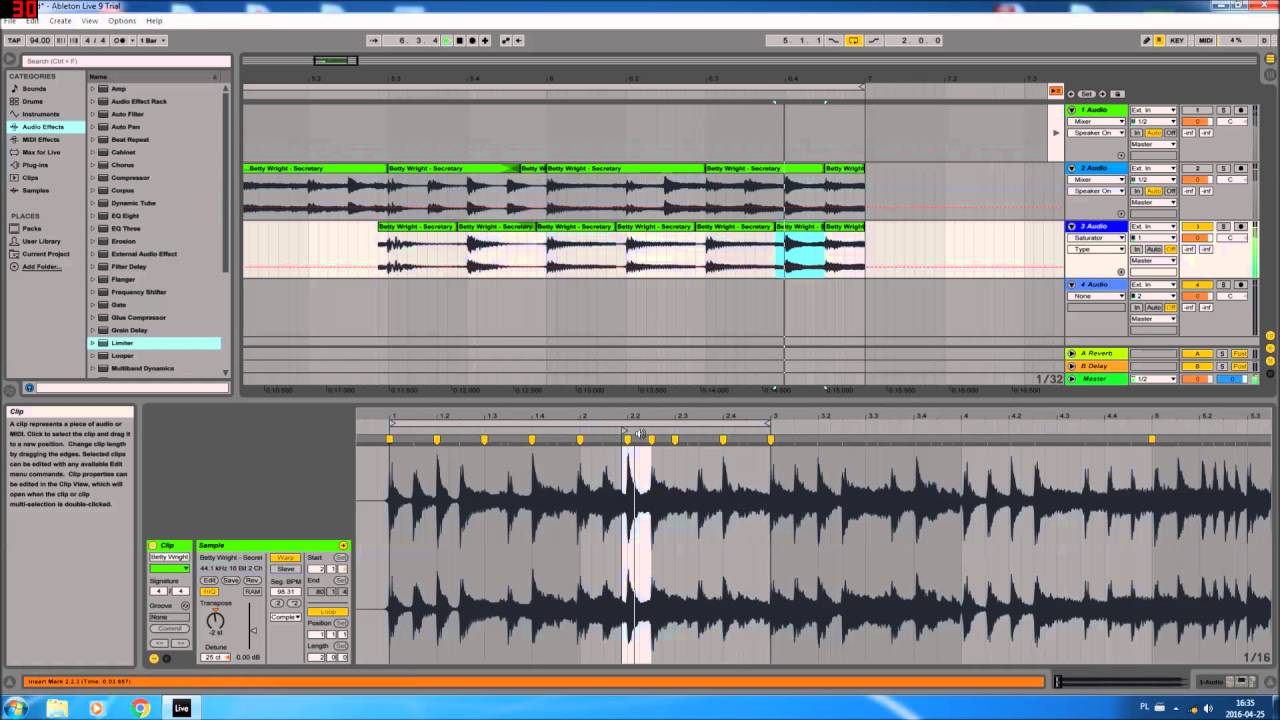This screenshot has width=1280, height=720.
Task: Open the Create menu
Action: [60, 21]
